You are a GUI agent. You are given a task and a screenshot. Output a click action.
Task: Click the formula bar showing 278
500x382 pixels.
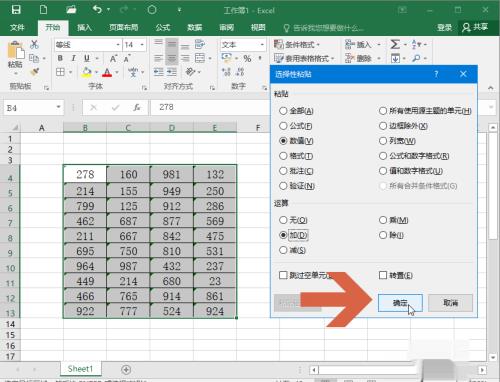211,107
